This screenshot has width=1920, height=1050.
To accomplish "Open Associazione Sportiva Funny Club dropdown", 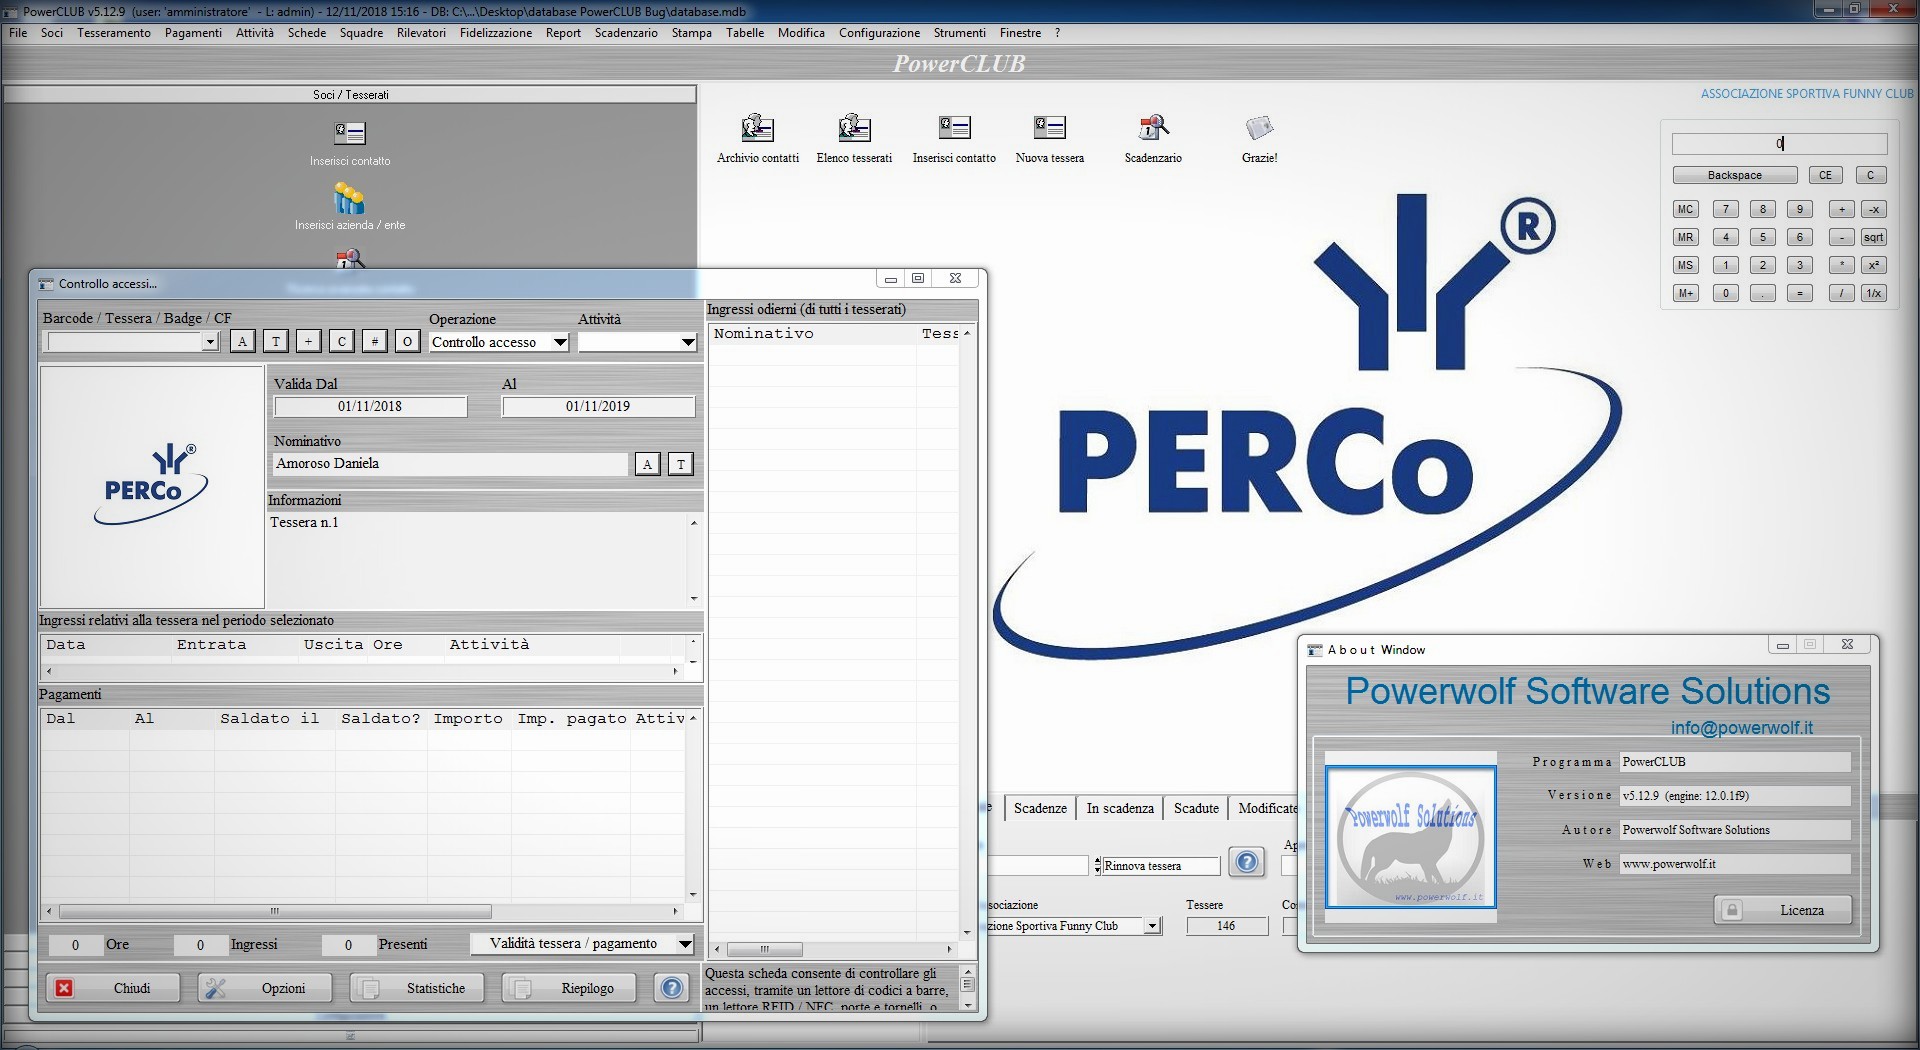I will pyautogui.click(x=1152, y=926).
